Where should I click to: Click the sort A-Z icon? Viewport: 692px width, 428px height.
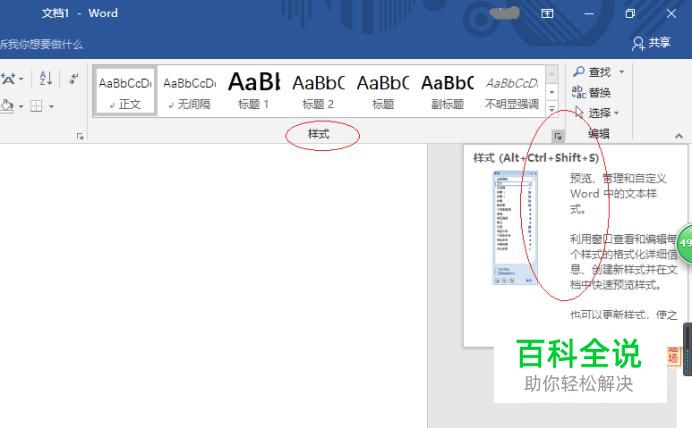click(46, 79)
